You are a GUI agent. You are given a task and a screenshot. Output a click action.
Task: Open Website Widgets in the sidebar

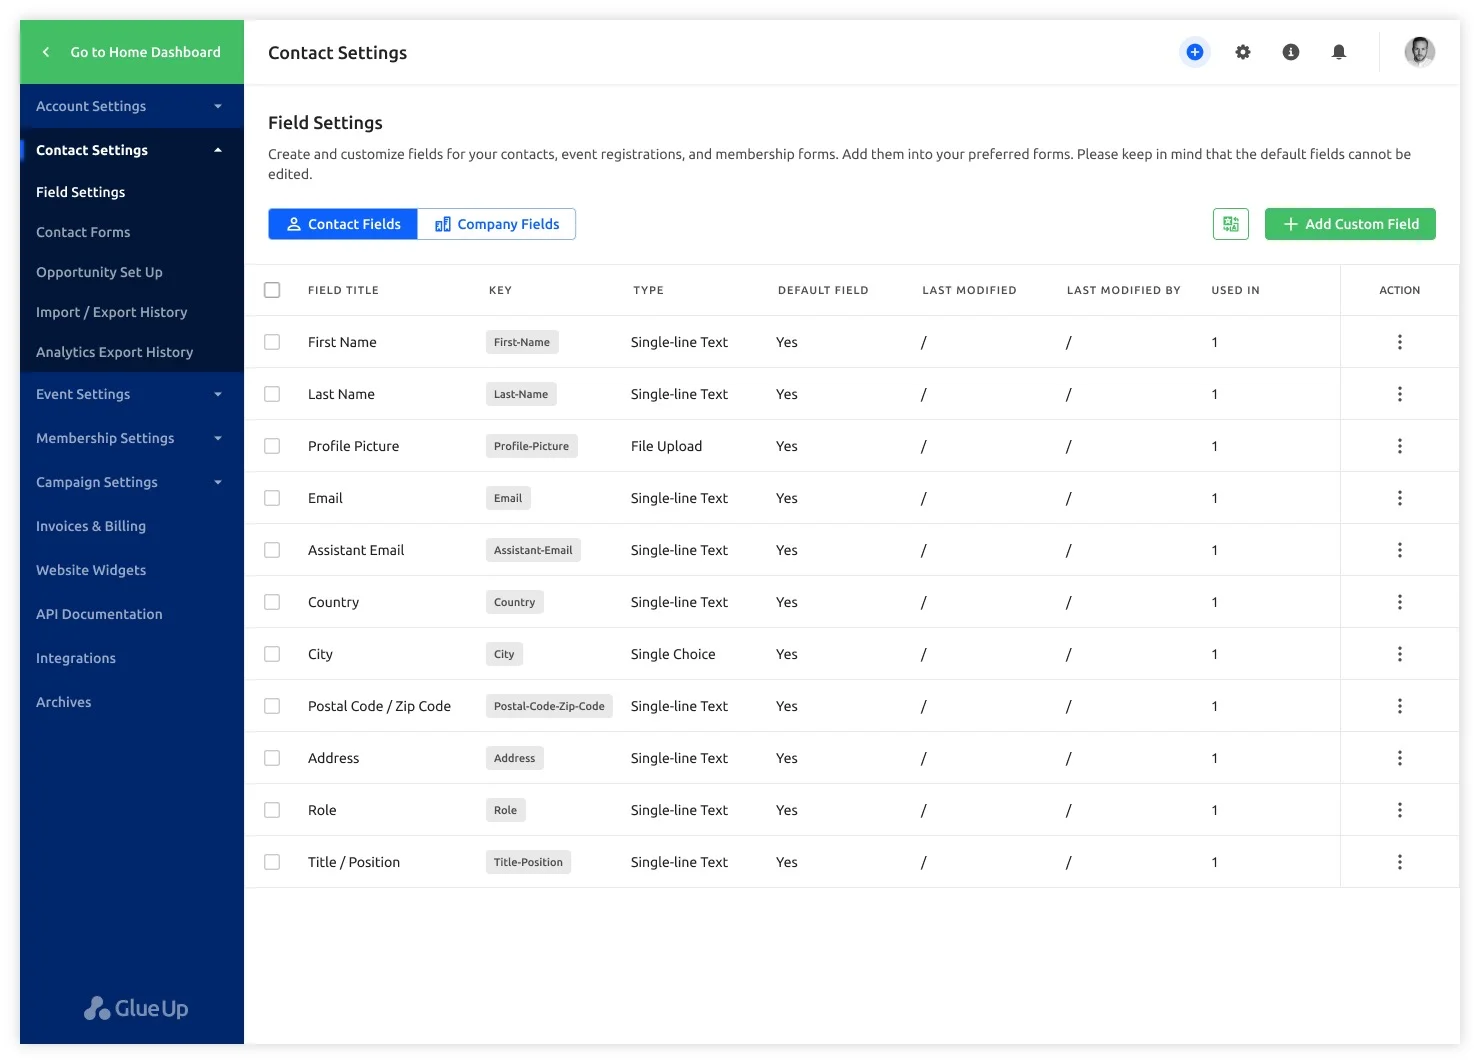[x=91, y=570]
